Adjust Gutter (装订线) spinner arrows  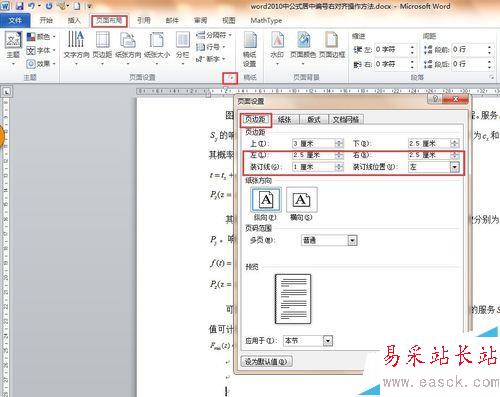tap(339, 167)
